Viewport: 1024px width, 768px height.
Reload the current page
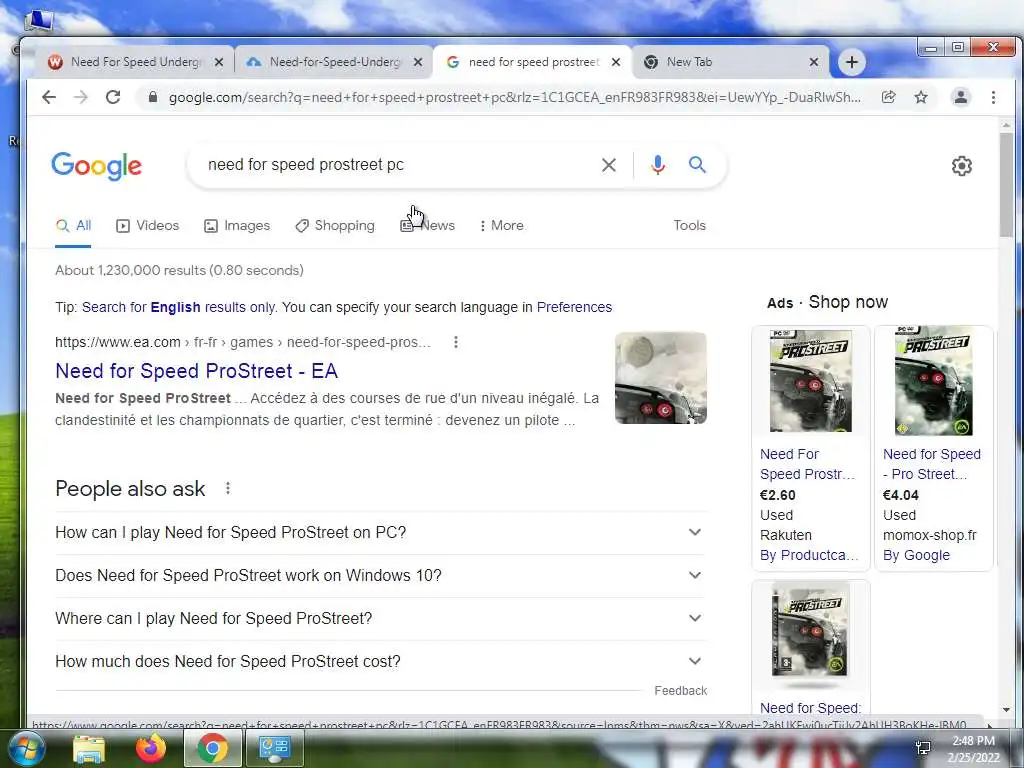pos(113,97)
